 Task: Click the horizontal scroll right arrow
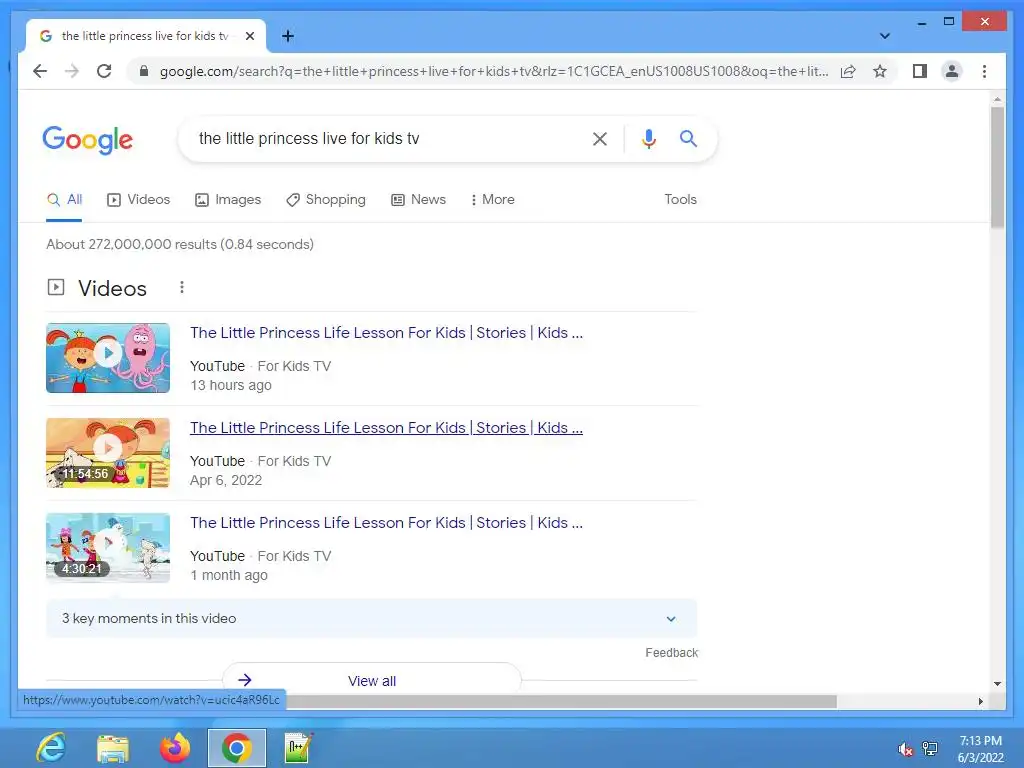coord(980,701)
